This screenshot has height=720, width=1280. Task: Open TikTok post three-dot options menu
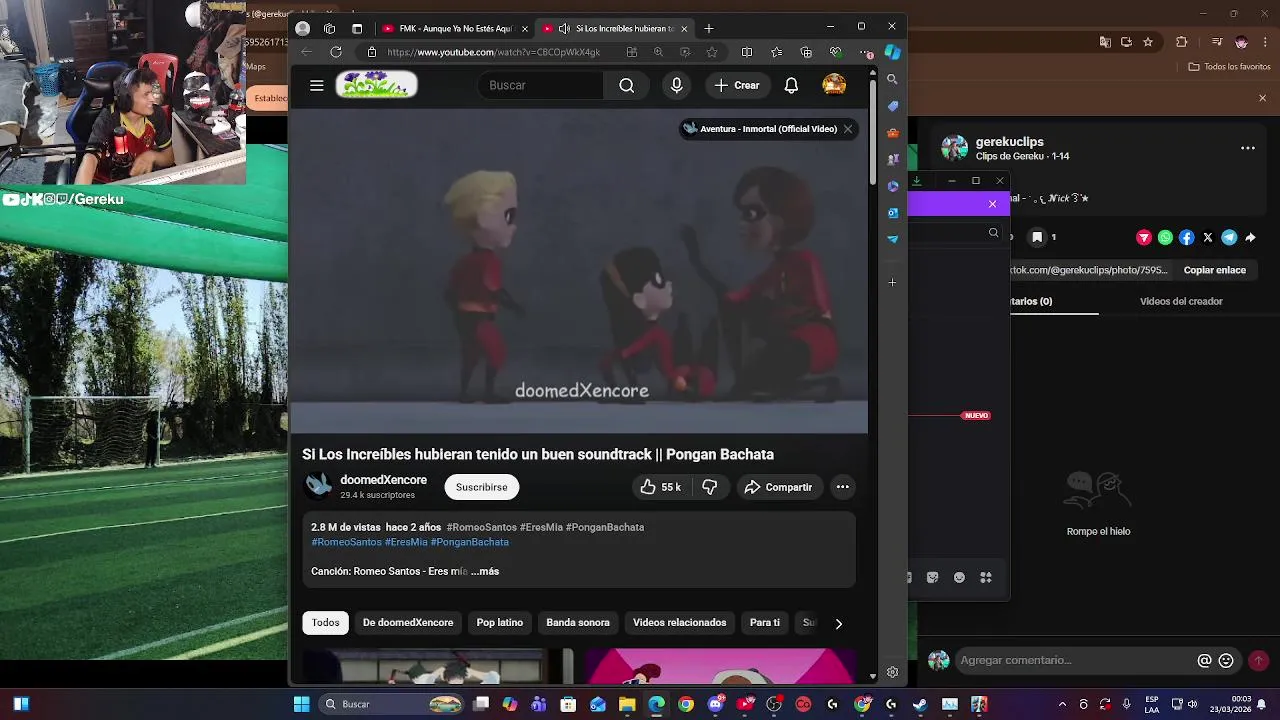(1248, 148)
